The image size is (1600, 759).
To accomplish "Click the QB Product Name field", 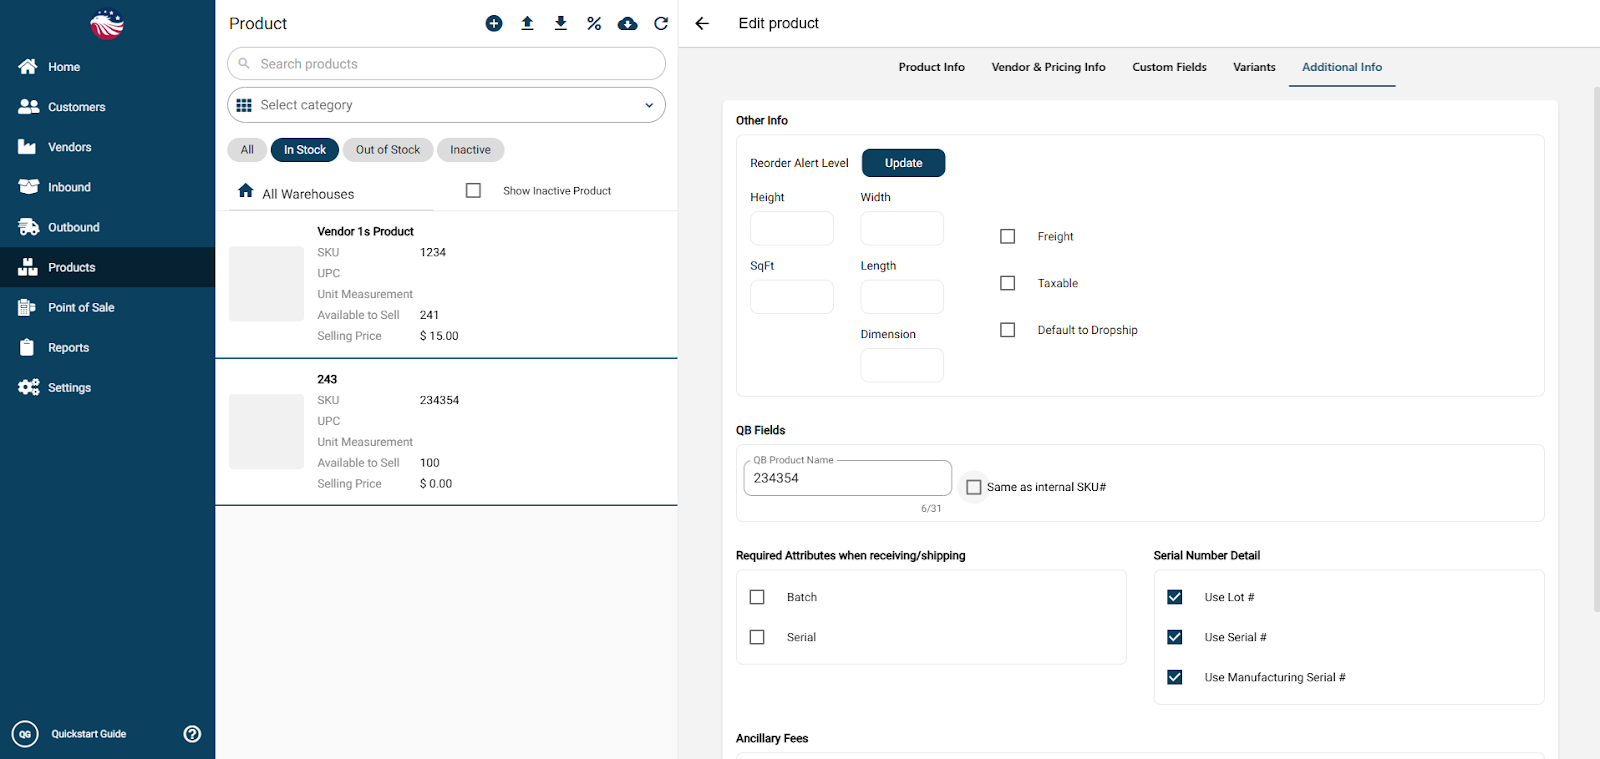I will [847, 478].
